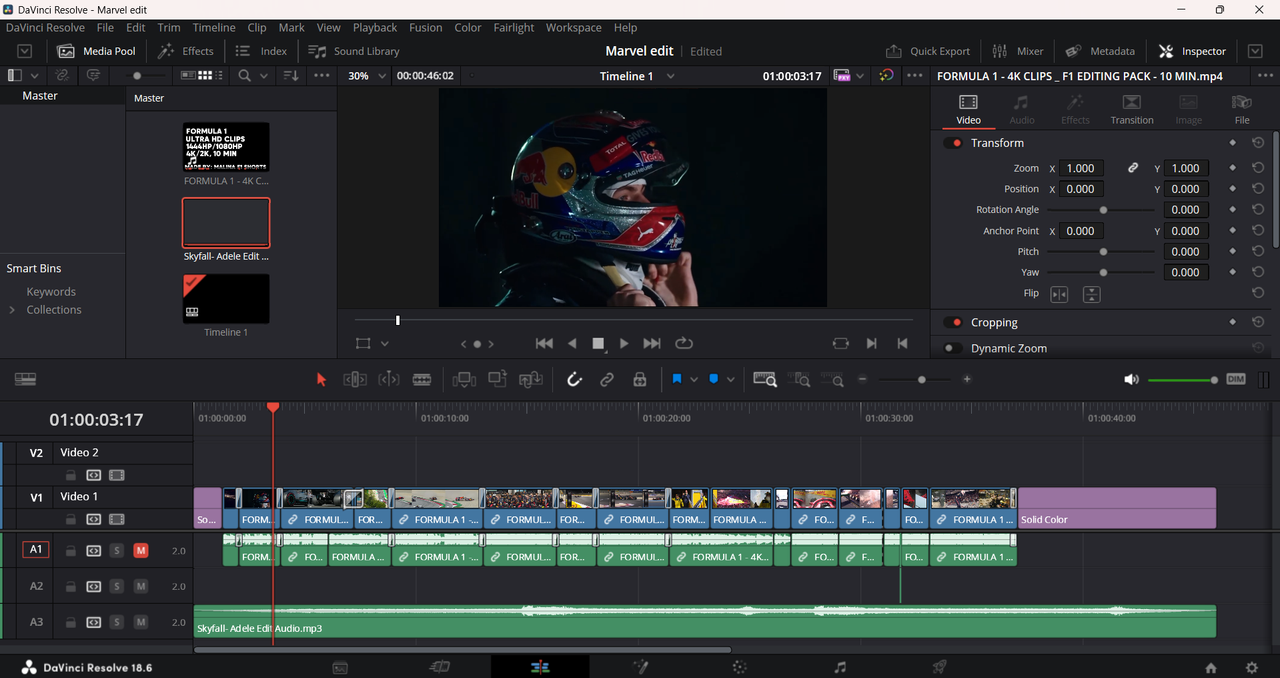Open the Playback menu
The width and height of the screenshot is (1280, 678).
[x=375, y=28]
